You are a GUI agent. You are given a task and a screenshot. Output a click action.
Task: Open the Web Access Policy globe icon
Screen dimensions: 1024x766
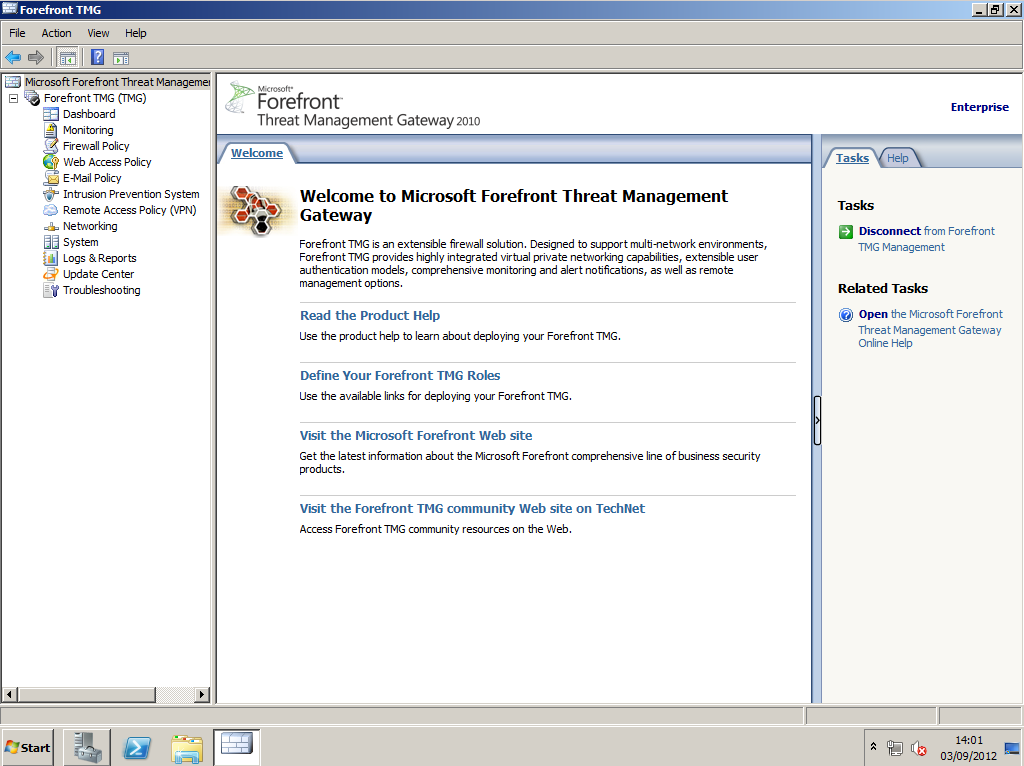tap(51, 162)
